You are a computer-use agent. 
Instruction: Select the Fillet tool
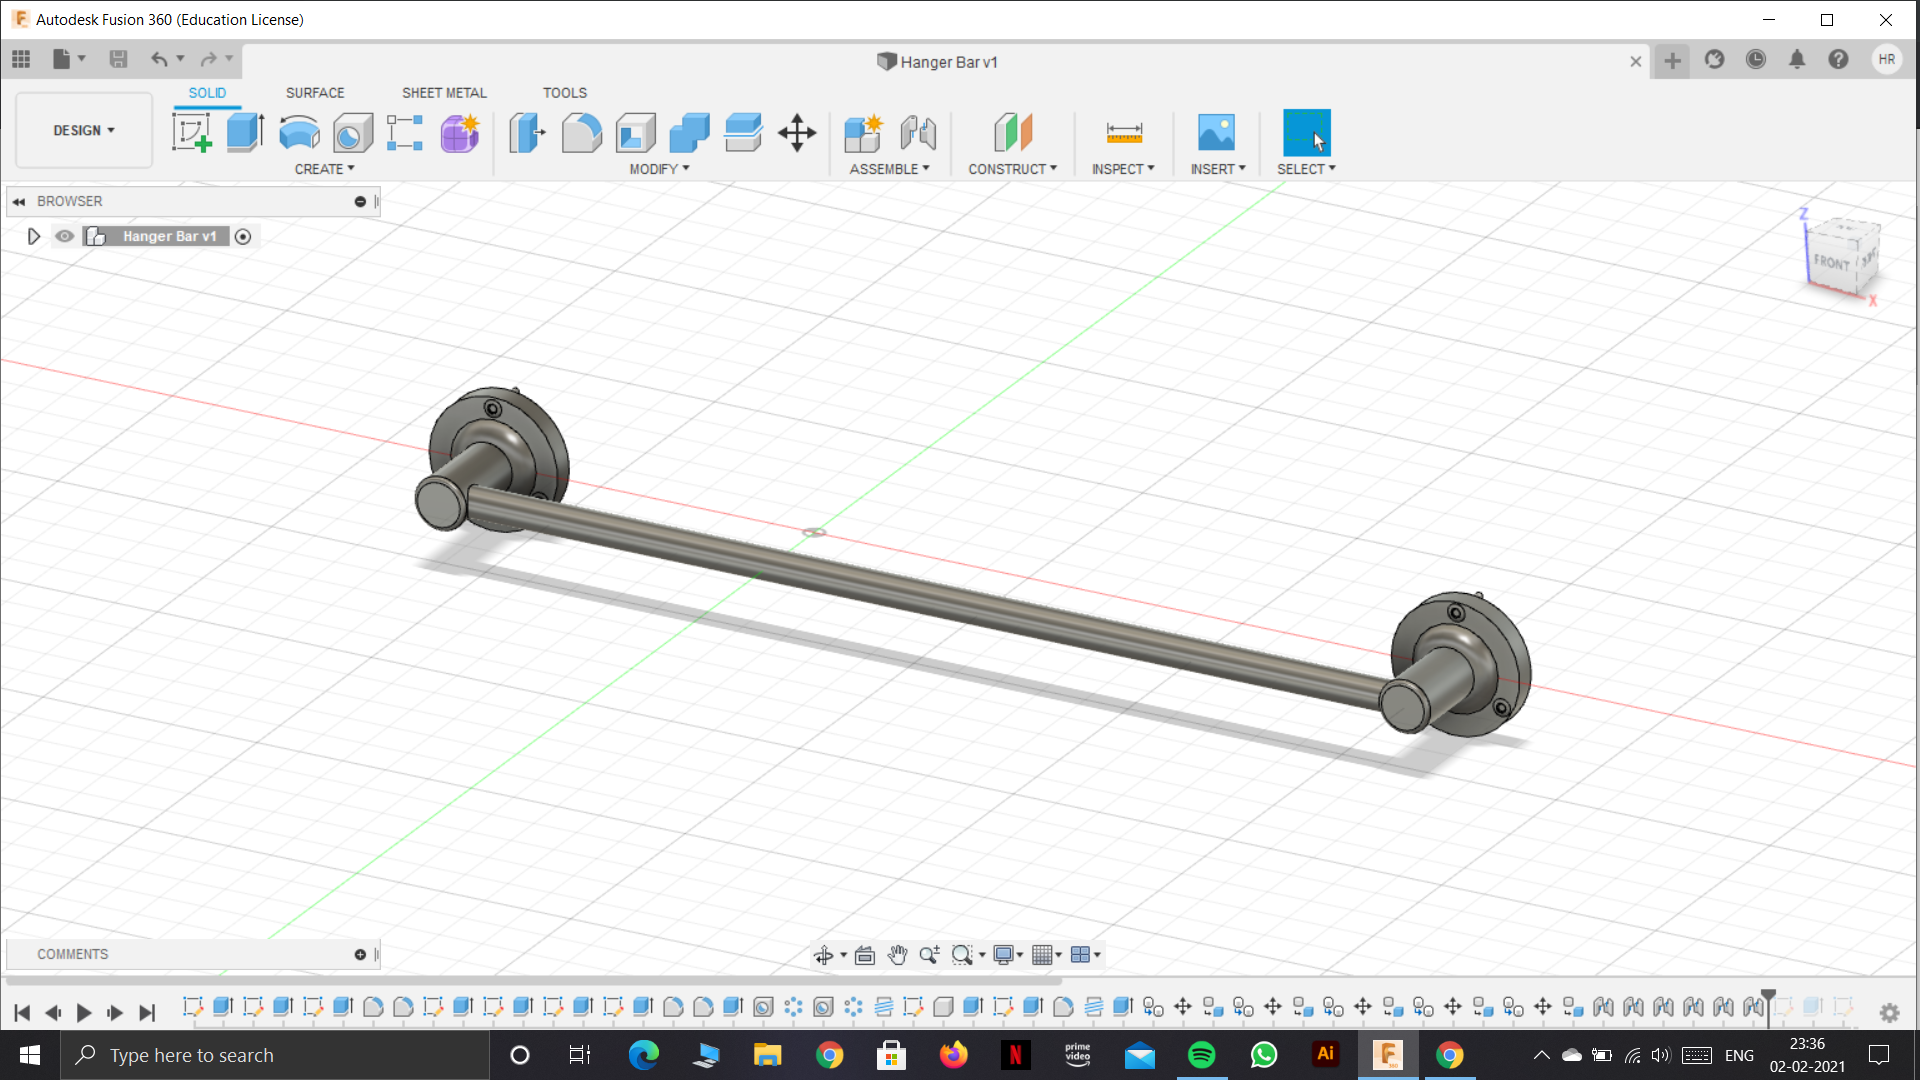pos(581,132)
